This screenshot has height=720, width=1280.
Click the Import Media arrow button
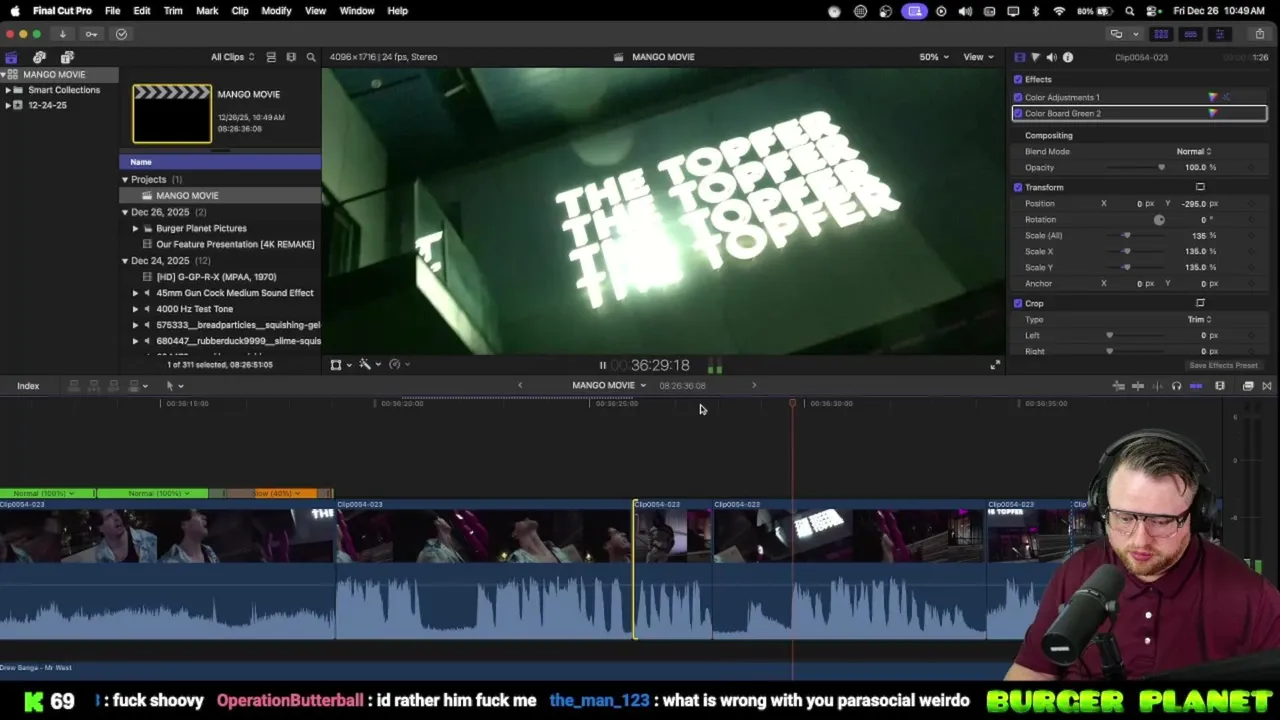(62, 34)
